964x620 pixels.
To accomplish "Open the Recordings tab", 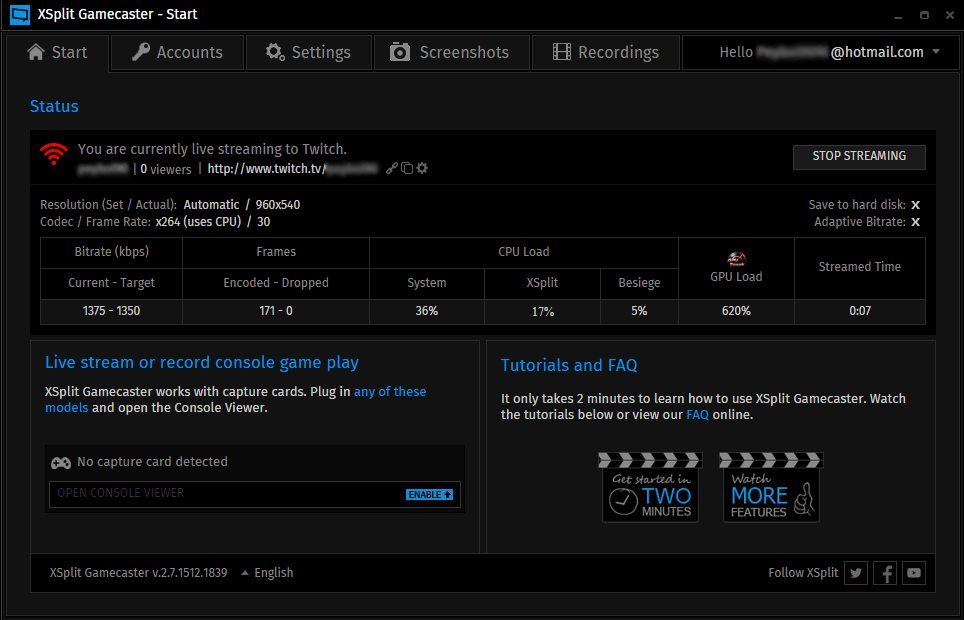I will click(606, 52).
